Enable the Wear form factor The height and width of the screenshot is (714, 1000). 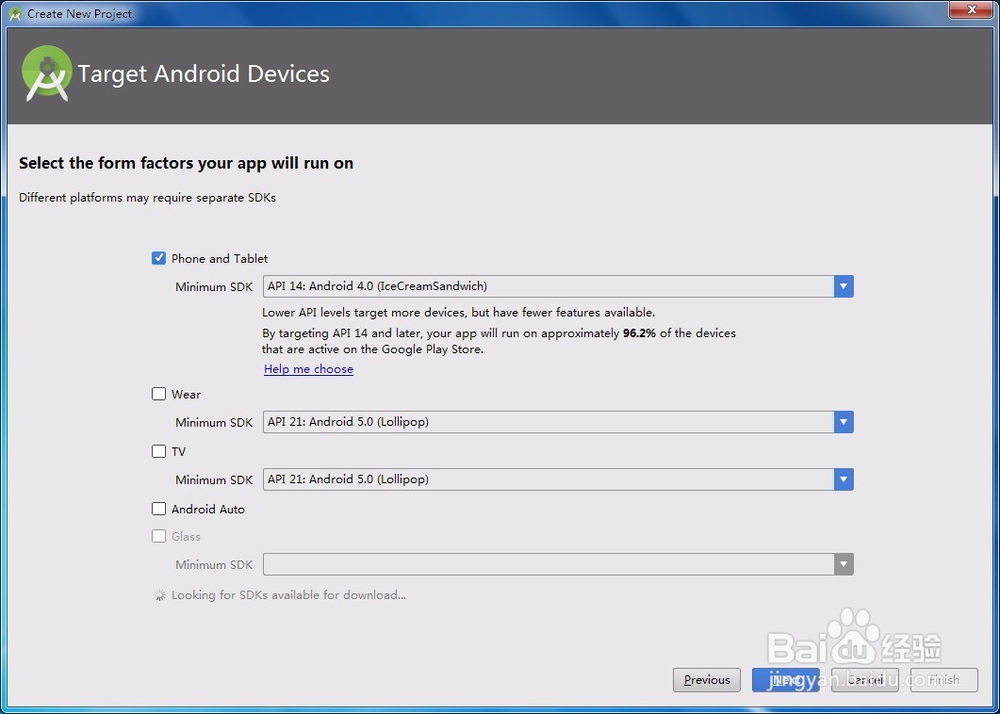(x=158, y=393)
